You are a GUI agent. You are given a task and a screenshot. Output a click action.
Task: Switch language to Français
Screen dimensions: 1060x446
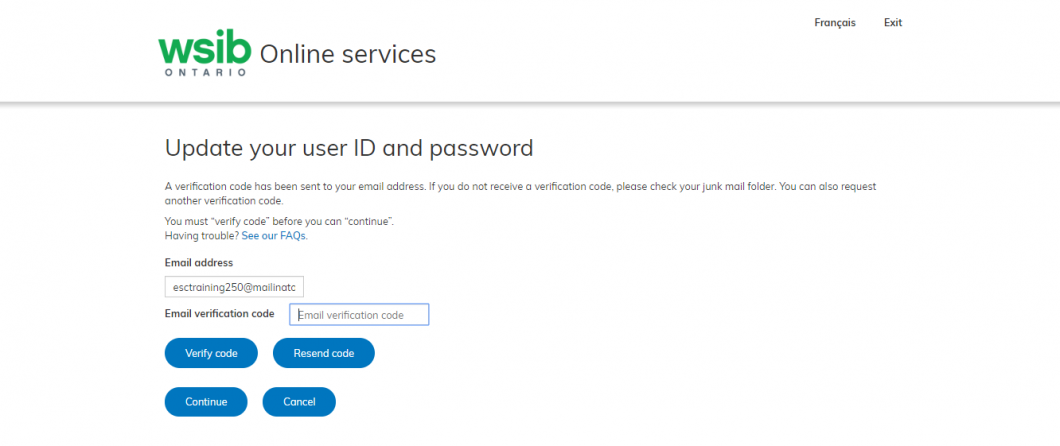(x=835, y=23)
